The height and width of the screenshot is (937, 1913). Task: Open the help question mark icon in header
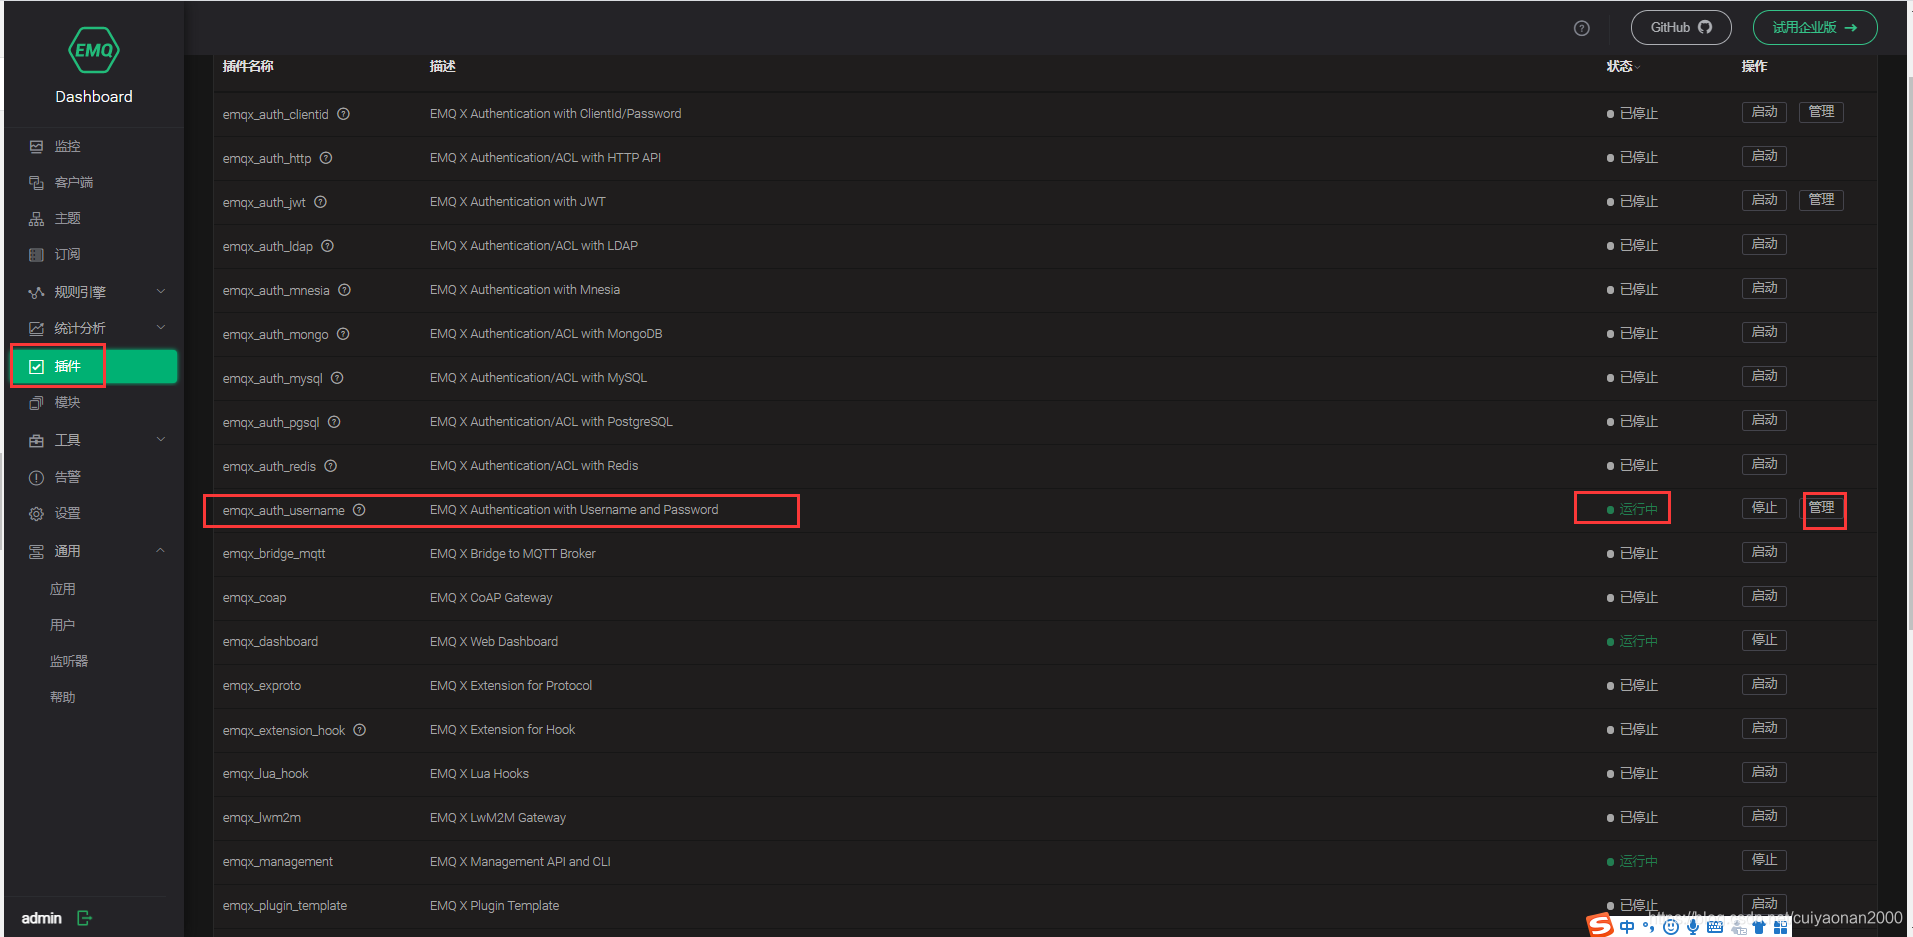pyautogui.click(x=1581, y=28)
